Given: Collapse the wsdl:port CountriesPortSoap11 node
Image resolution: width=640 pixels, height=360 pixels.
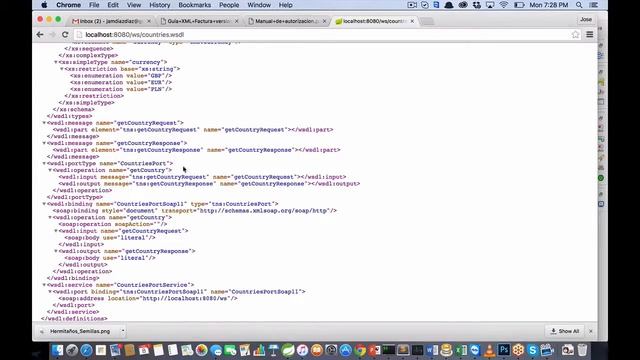Looking at the screenshot, I should click(50, 291).
